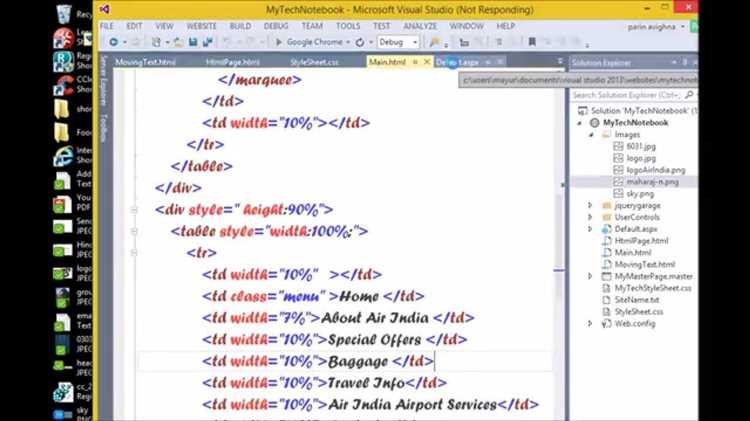Select Main.html in Solution Explorer
750x421 pixels.
click(x=633, y=252)
